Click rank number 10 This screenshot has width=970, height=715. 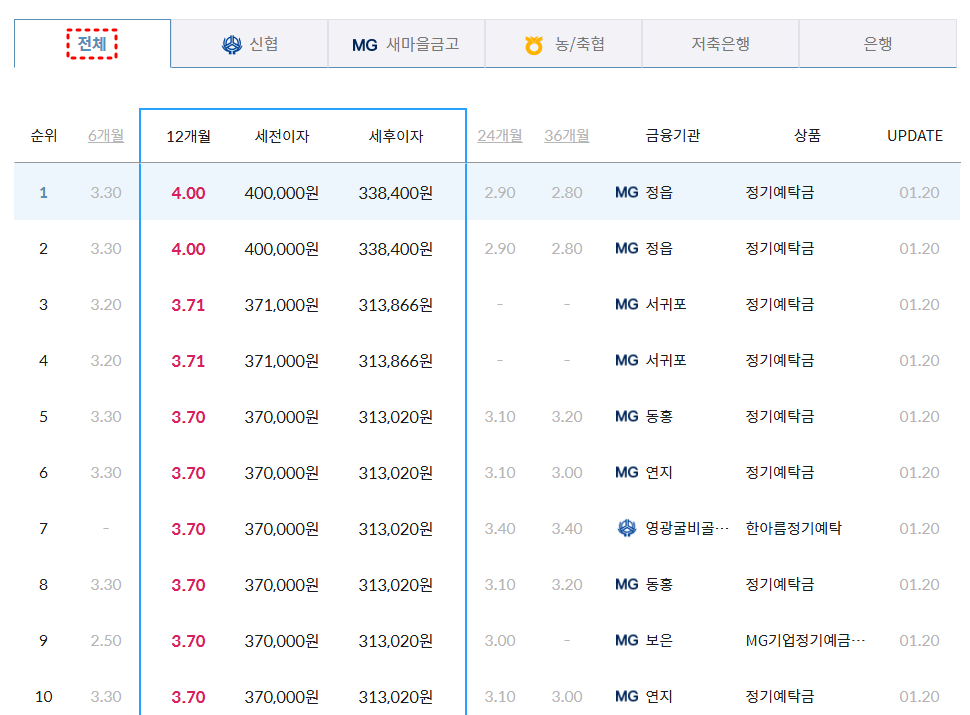[43, 697]
